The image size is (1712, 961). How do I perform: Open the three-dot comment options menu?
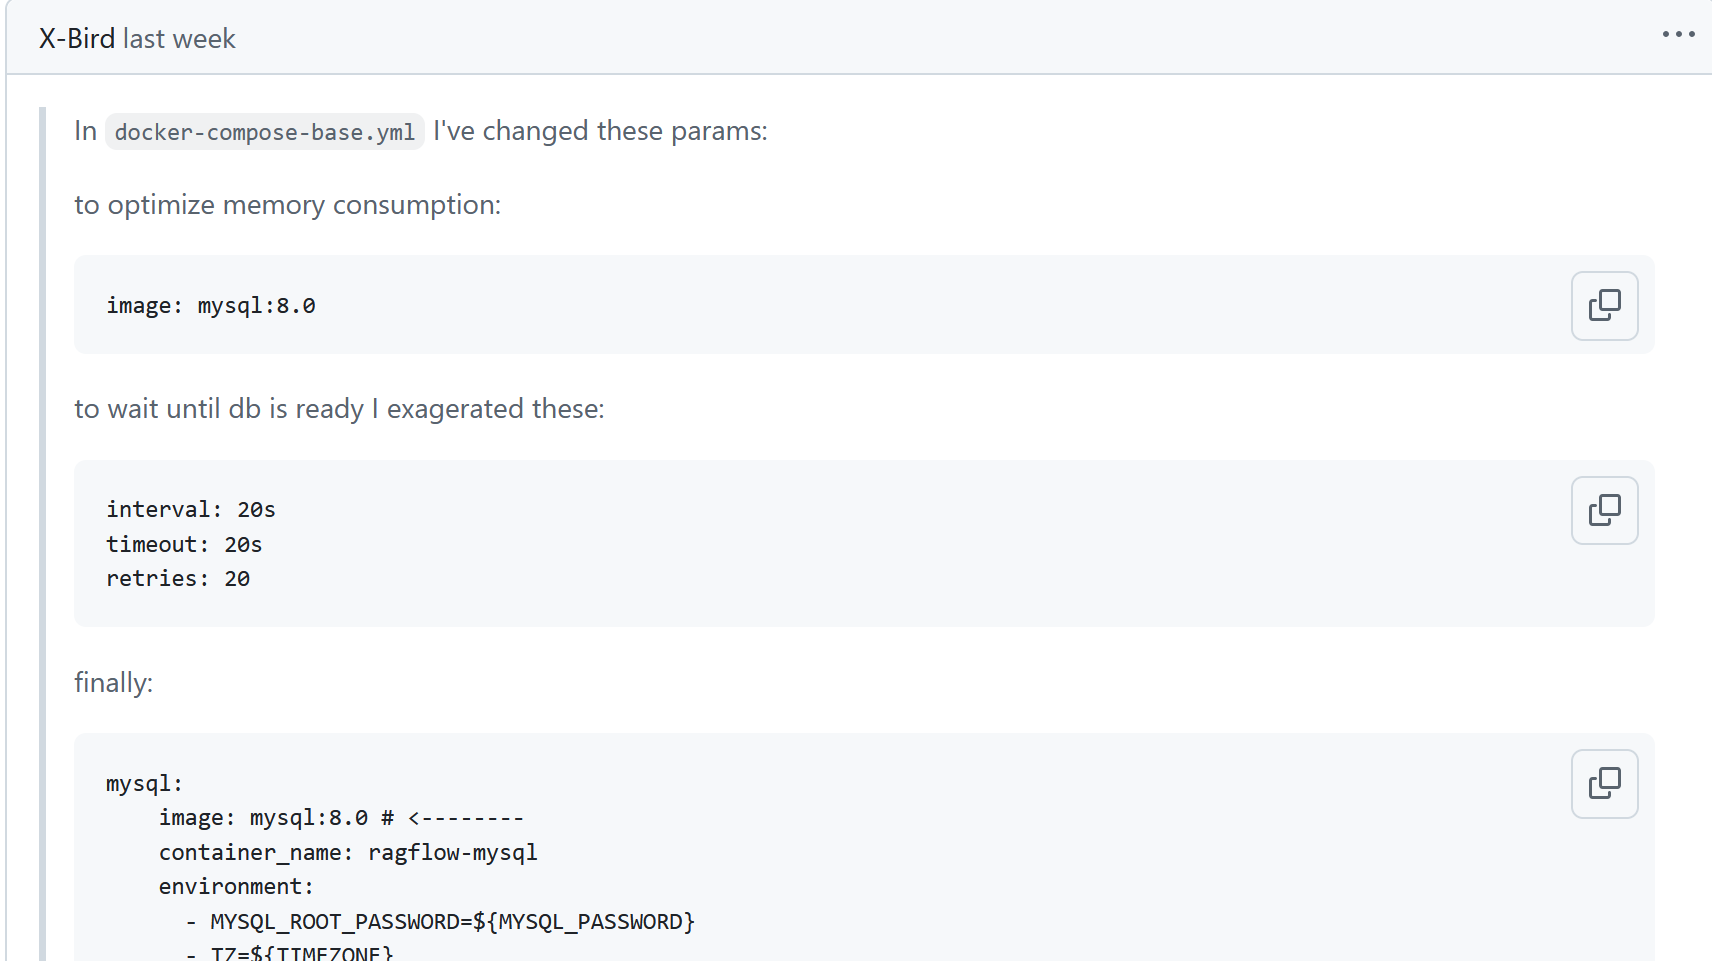coord(1678,35)
